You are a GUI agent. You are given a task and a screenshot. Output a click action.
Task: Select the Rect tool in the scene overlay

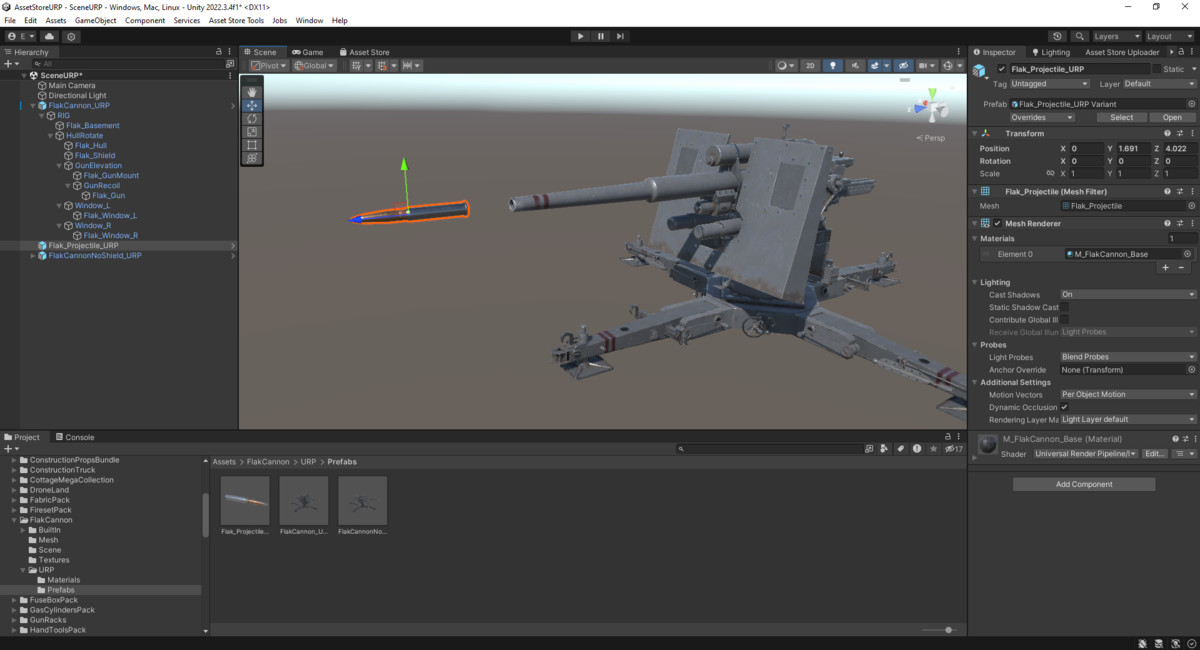[252, 145]
